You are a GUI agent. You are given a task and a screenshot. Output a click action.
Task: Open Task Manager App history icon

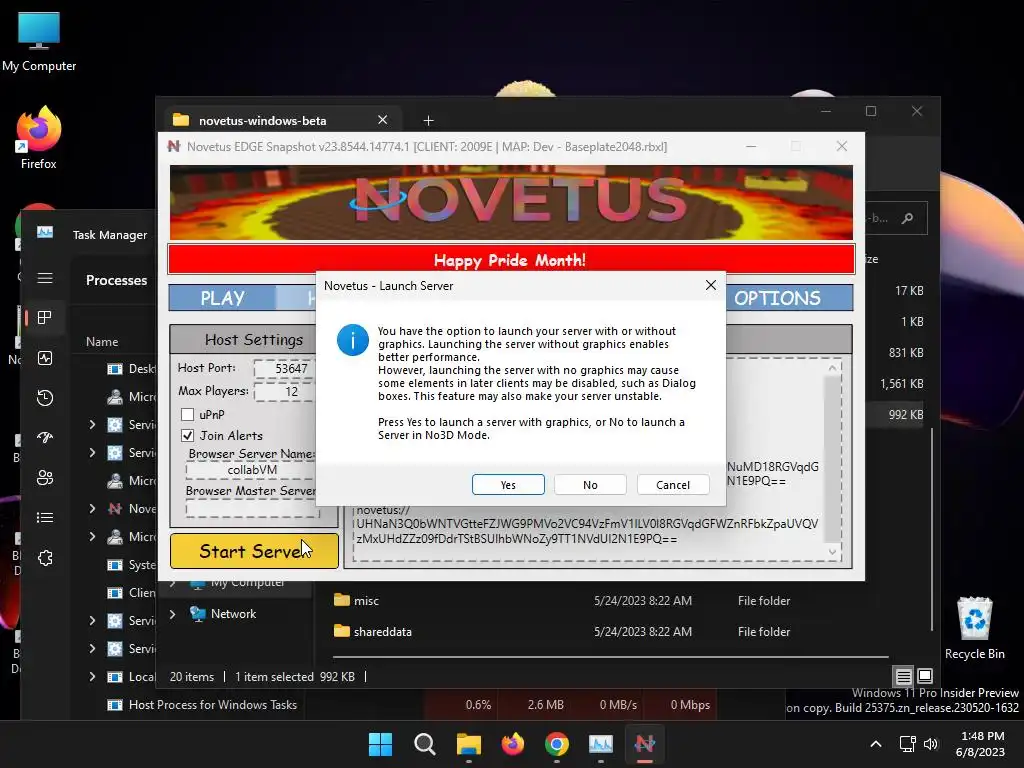[45, 398]
